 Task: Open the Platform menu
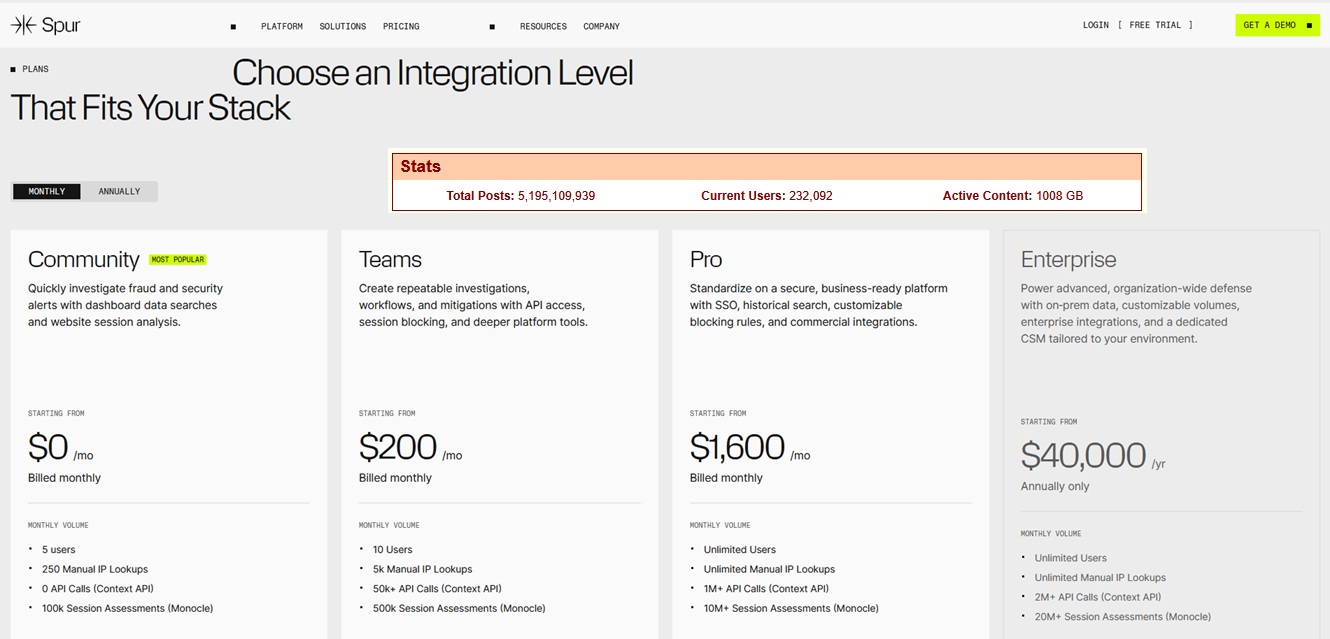click(x=282, y=26)
